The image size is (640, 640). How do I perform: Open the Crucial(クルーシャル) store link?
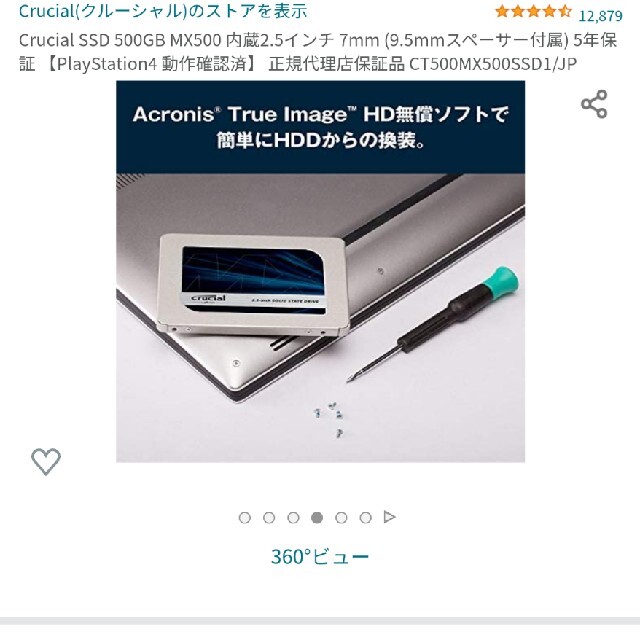(x=163, y=11)
